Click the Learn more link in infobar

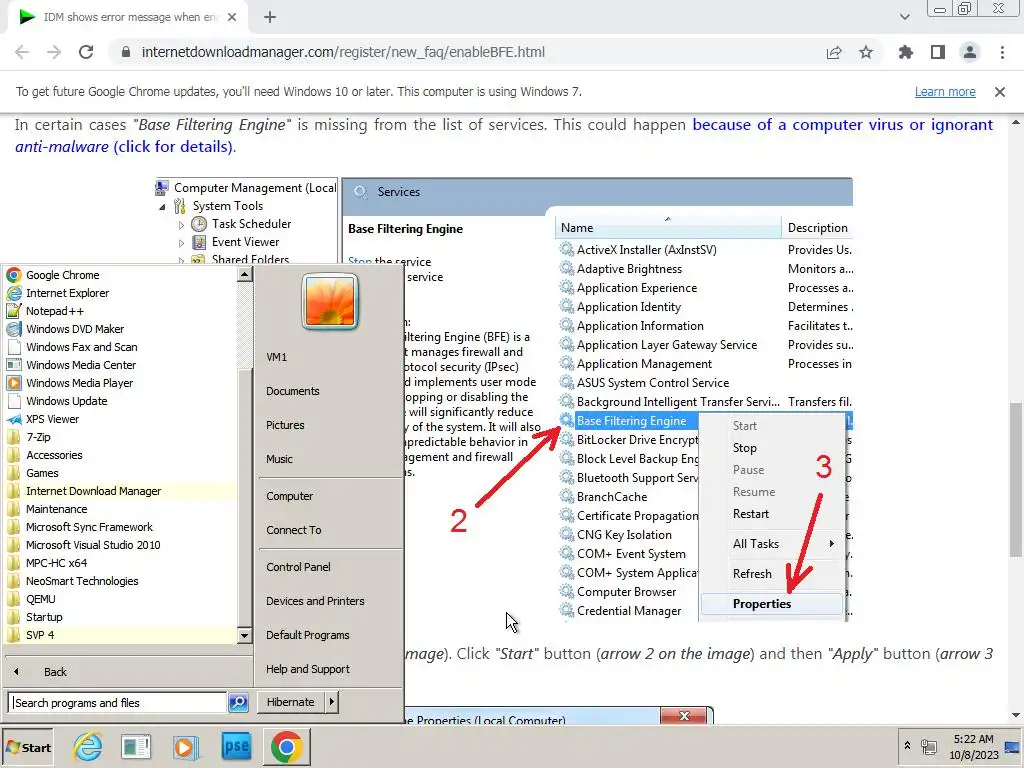tap(945, 92)
